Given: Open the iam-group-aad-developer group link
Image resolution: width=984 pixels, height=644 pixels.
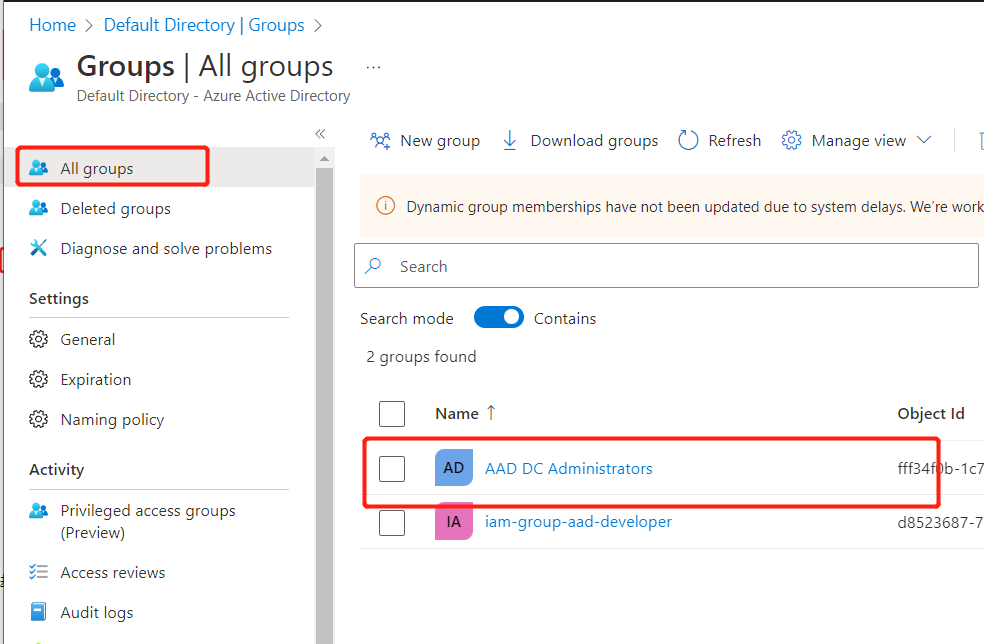Looking at the screenshot, I should coord(578,522).
